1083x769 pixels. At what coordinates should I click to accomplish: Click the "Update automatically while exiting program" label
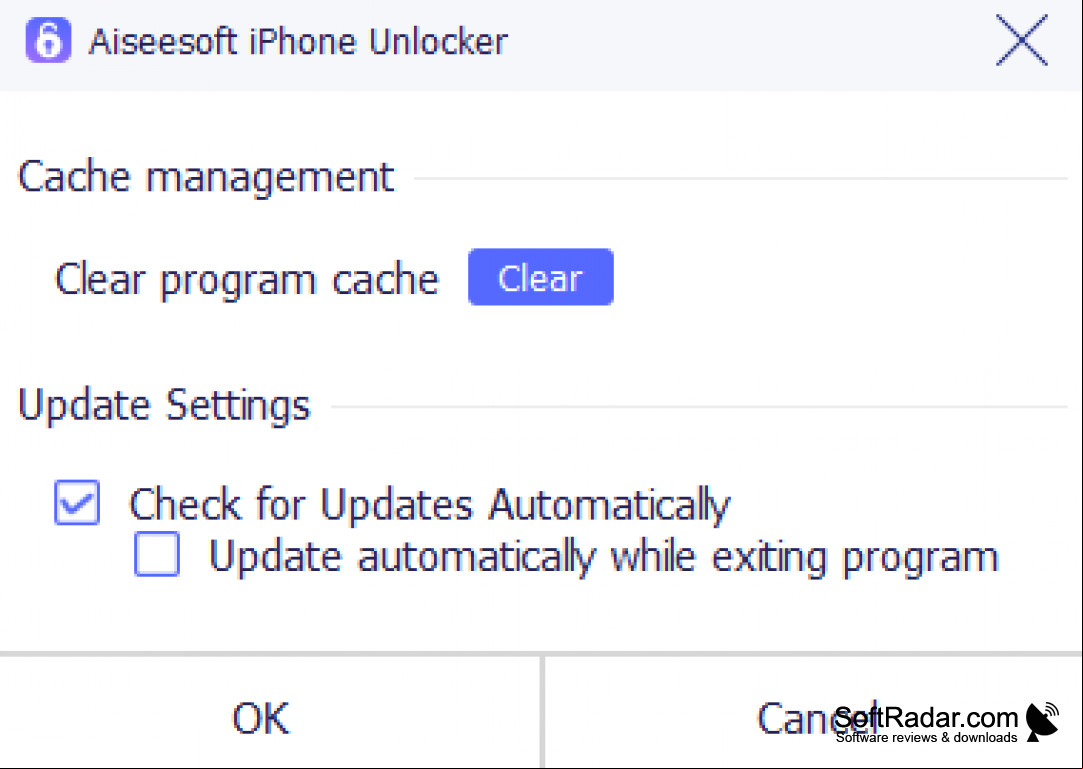click(604, 557)
